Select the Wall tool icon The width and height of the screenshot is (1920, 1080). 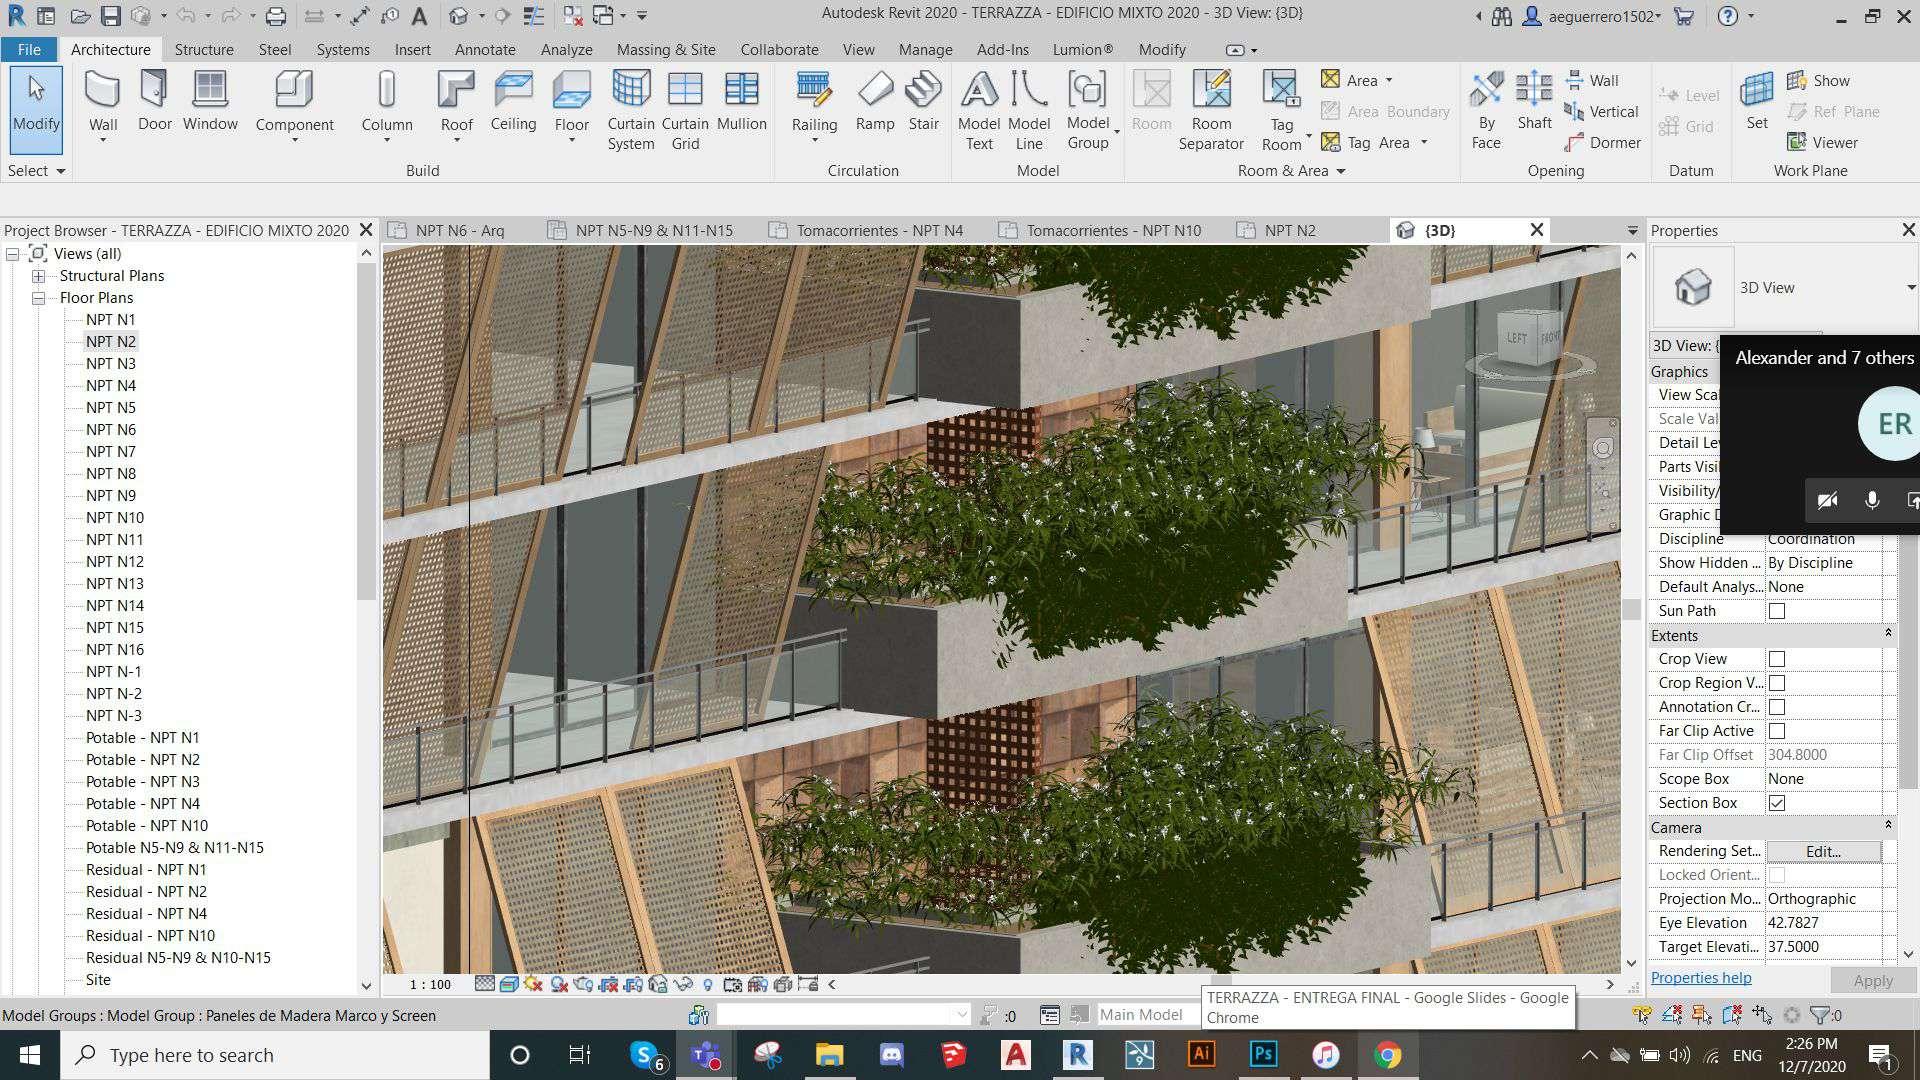coord(102,91)
